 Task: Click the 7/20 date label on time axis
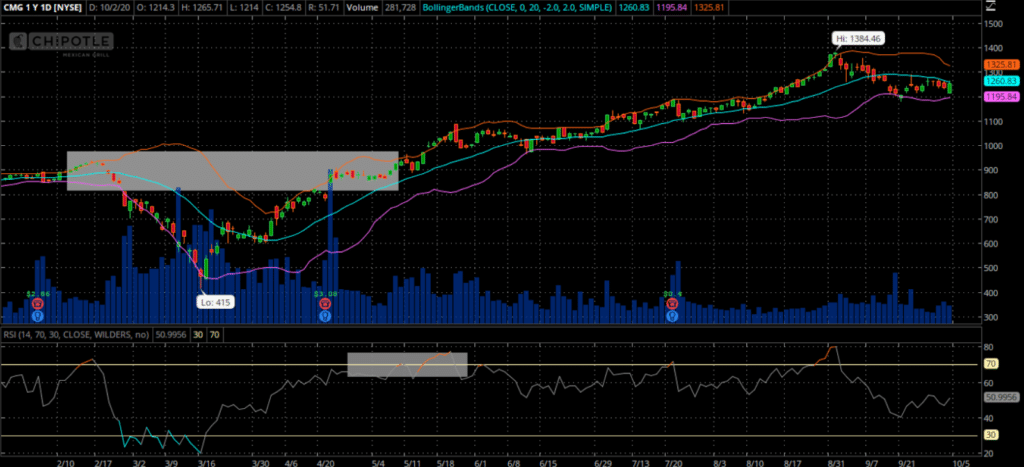(x=674, y=461)
